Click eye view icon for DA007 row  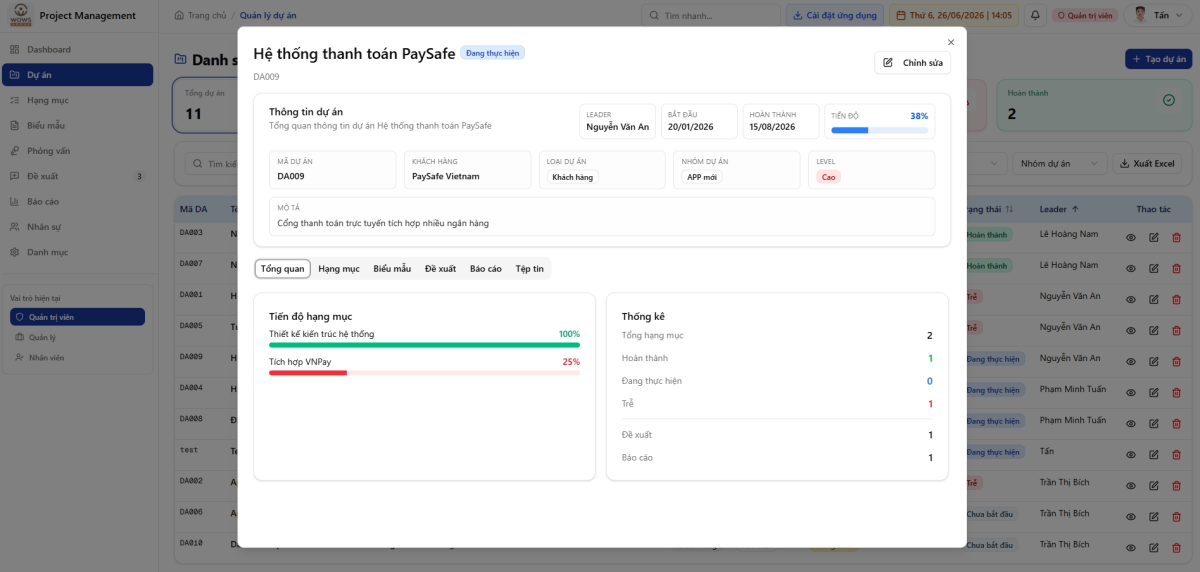point(1131,267)
